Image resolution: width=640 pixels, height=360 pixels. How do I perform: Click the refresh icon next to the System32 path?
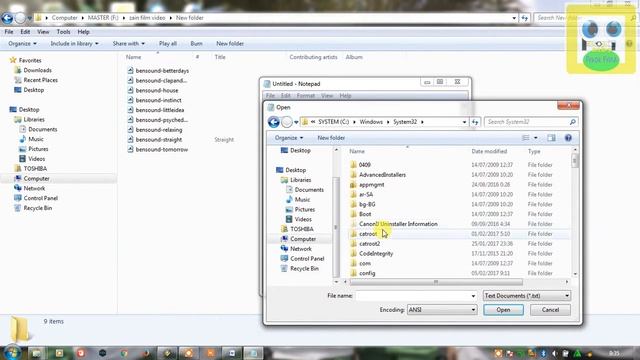tap(475, 122)
